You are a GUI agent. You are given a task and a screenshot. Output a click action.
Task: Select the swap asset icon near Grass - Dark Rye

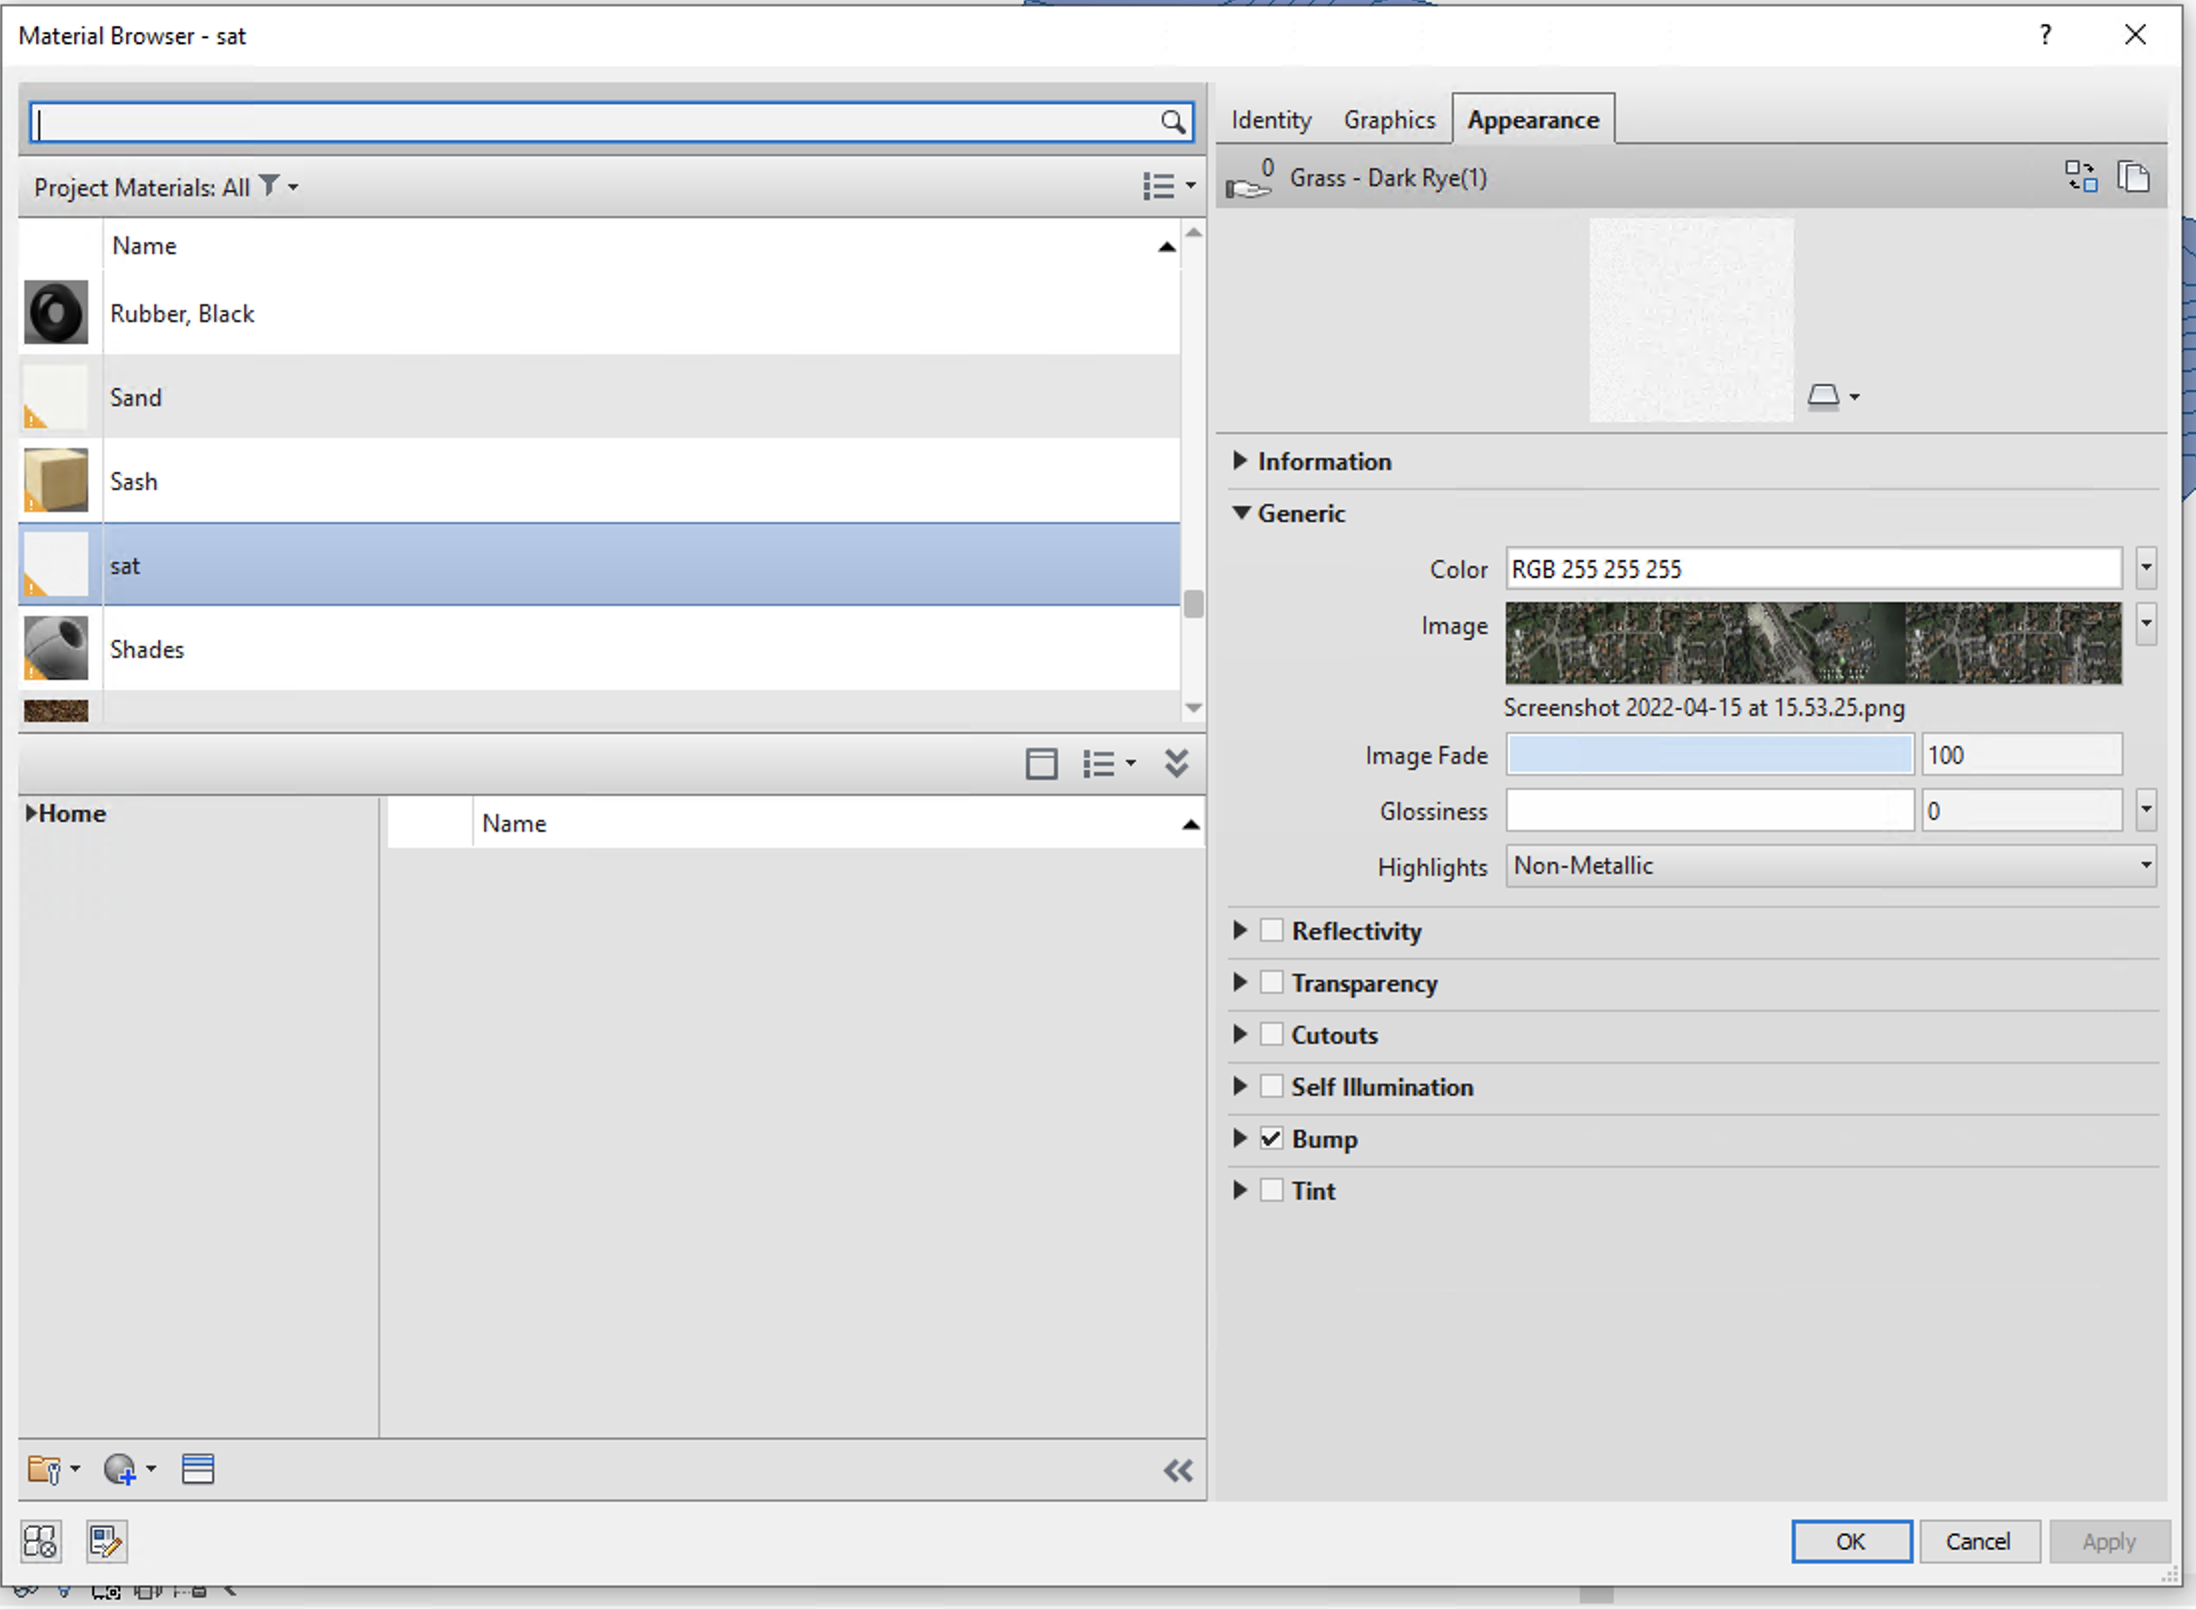tap(2080, 177)
